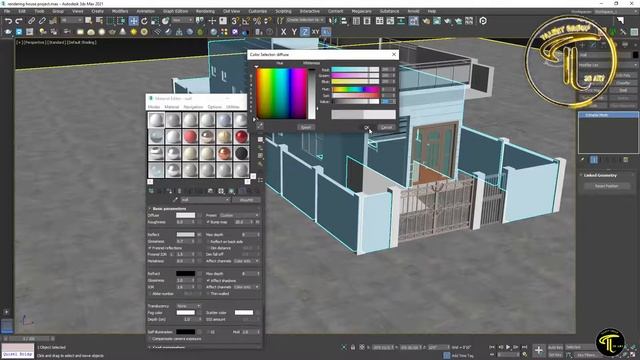Open the Translucency dropdown
The image size is (640, 360).
coord(188,306)
